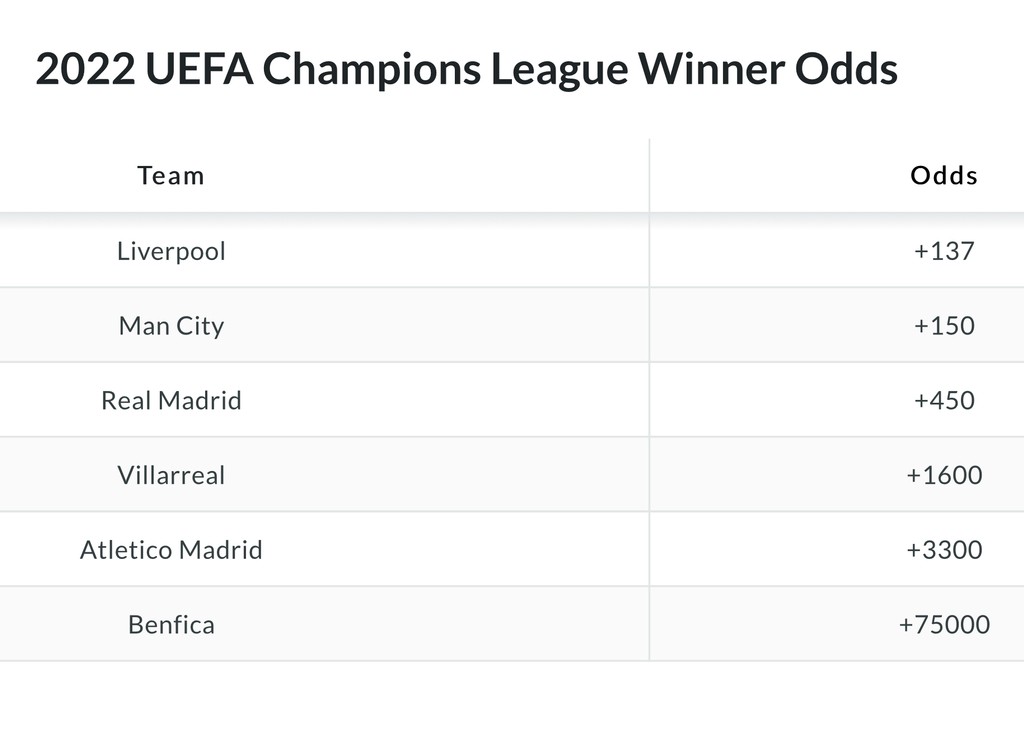This screenshot has width=1024, height=731.
Task: Click Liverpool's +137 odds
Action: coord(943,251)
